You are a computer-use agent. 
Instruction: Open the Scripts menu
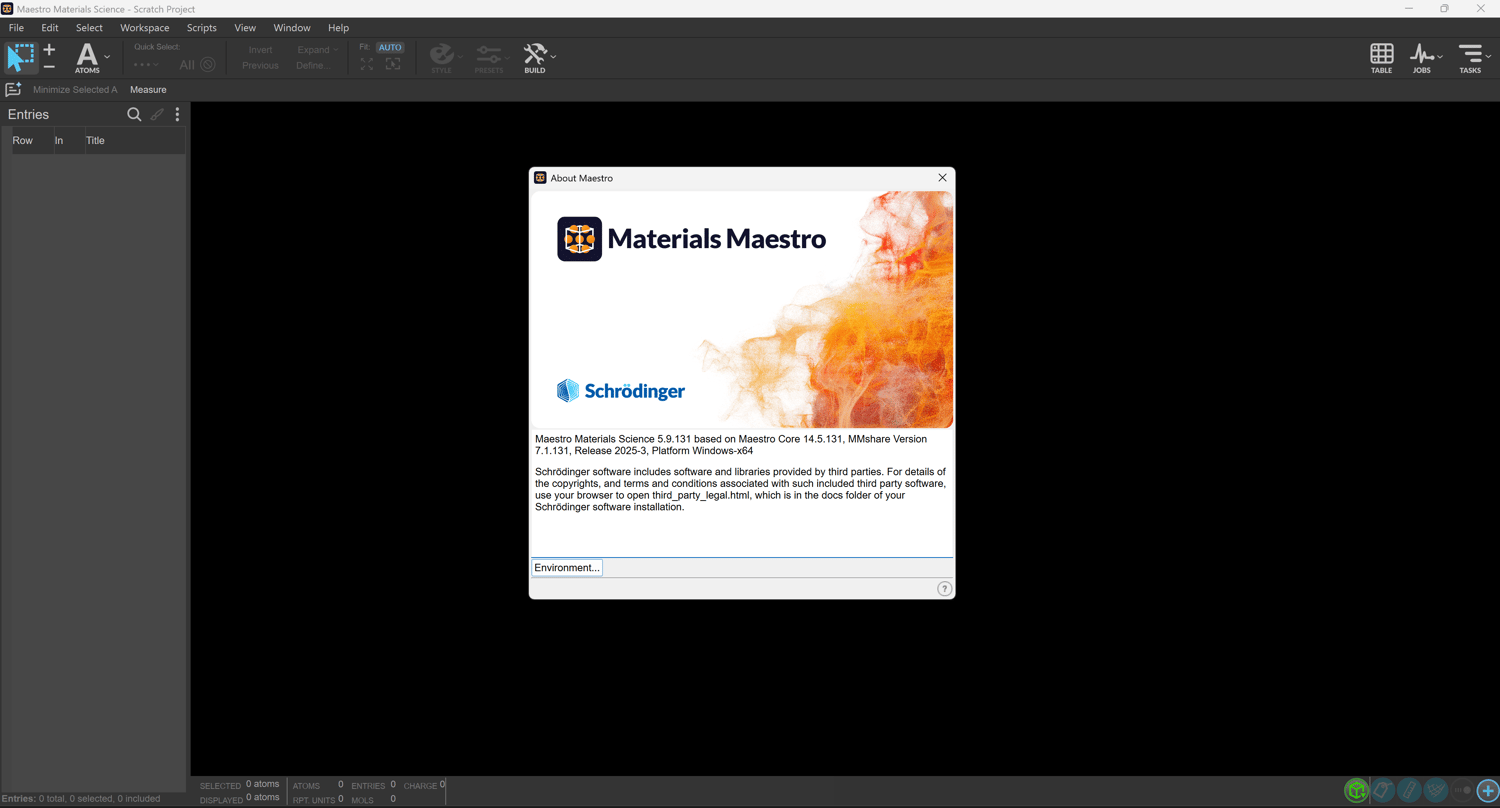coord(202,28)
